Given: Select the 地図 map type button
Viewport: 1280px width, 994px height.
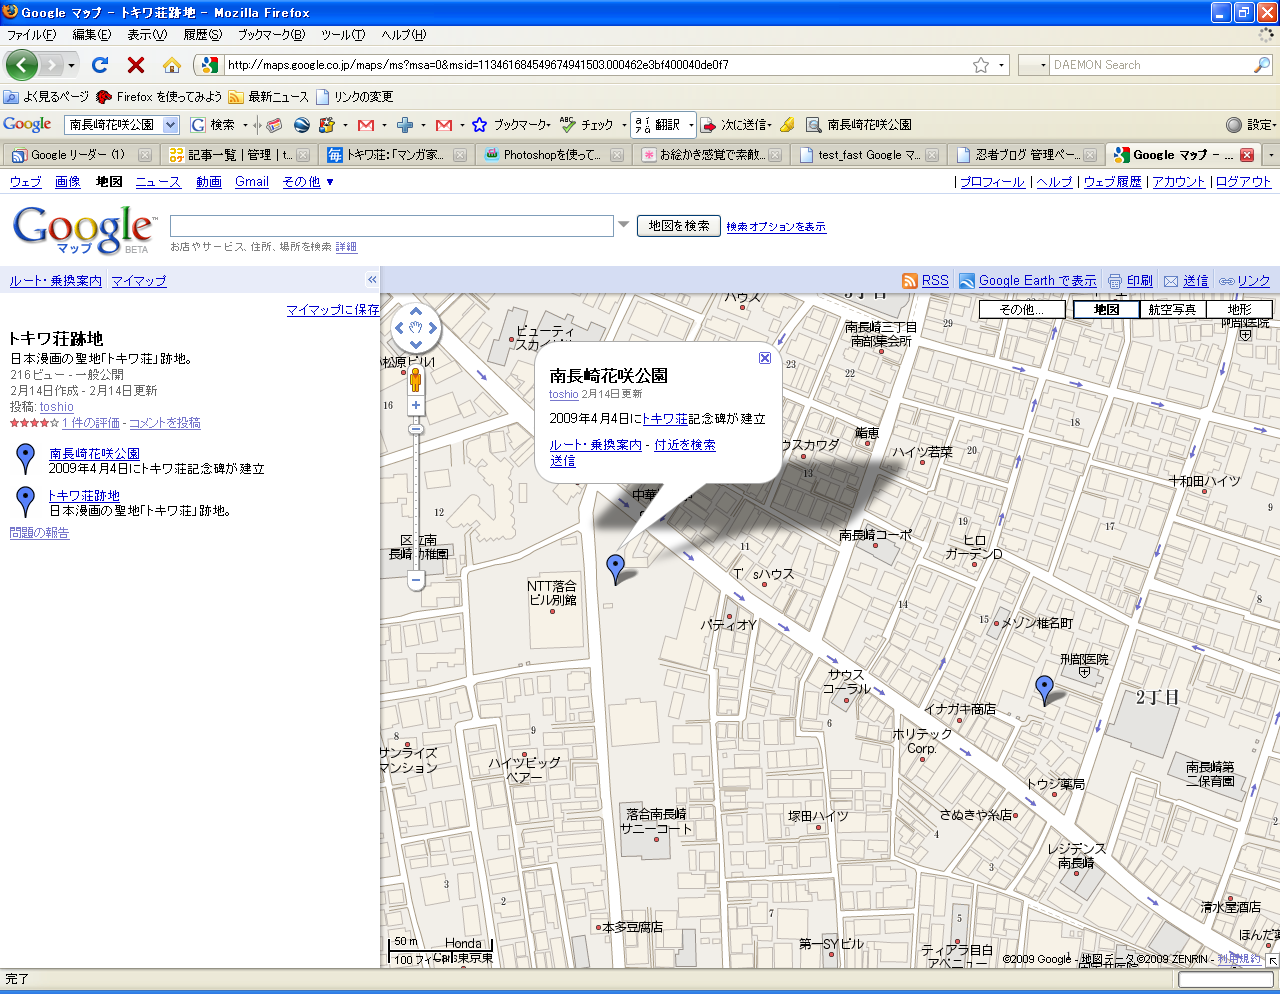Looking at the screenshot, I should click(1106, 310).
